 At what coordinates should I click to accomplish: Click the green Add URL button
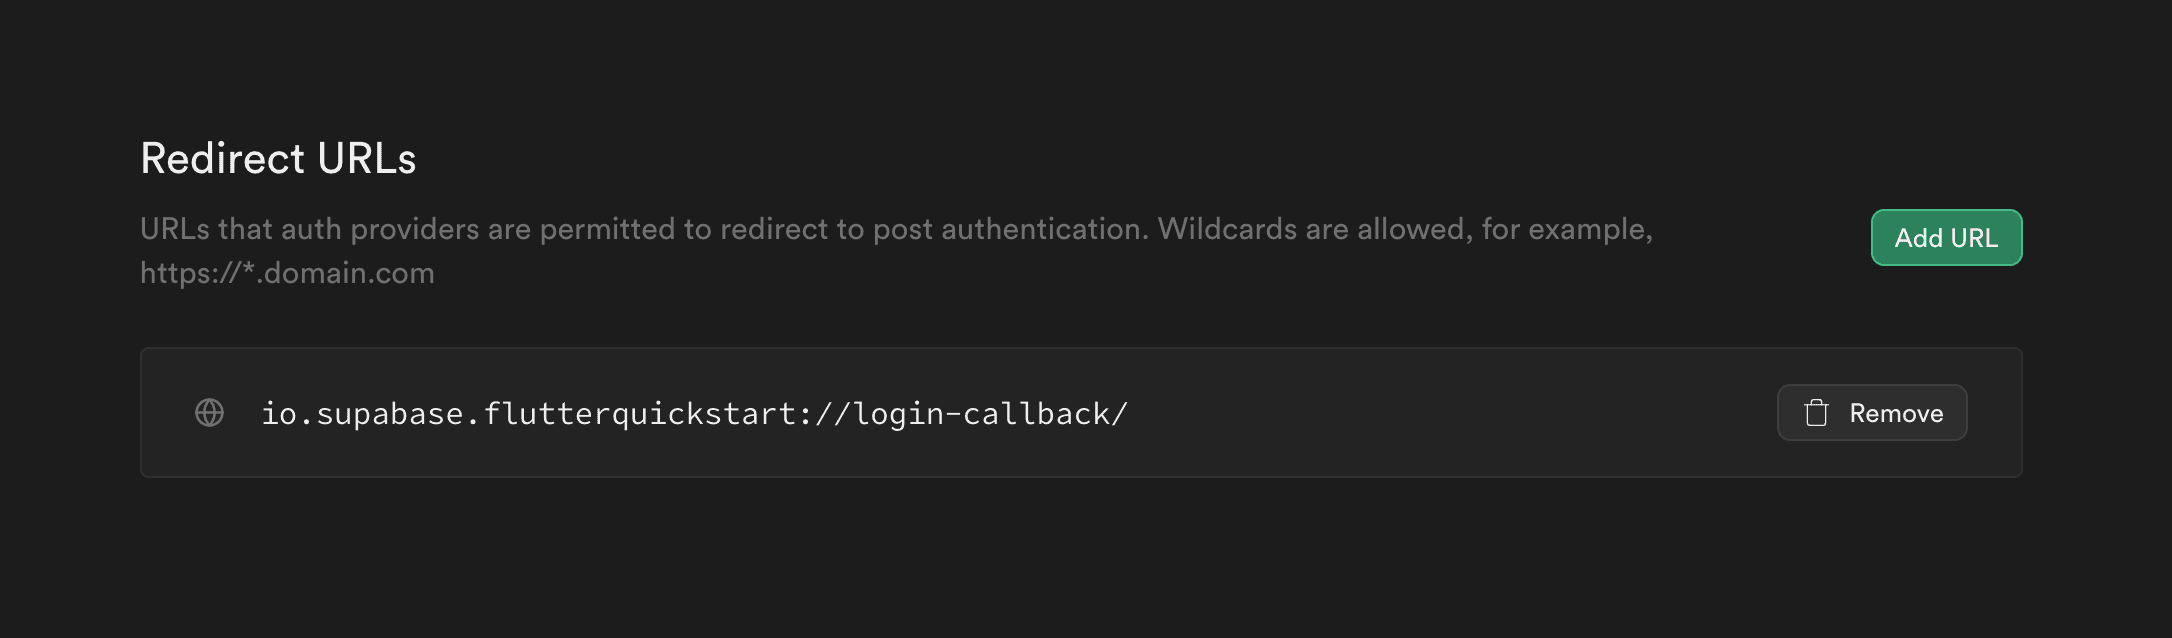point(1946,238)
